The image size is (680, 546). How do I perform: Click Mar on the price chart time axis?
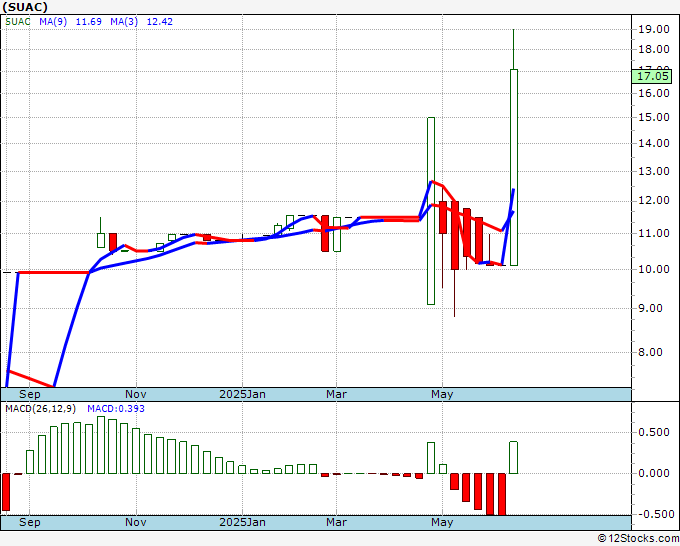[337, 394]
